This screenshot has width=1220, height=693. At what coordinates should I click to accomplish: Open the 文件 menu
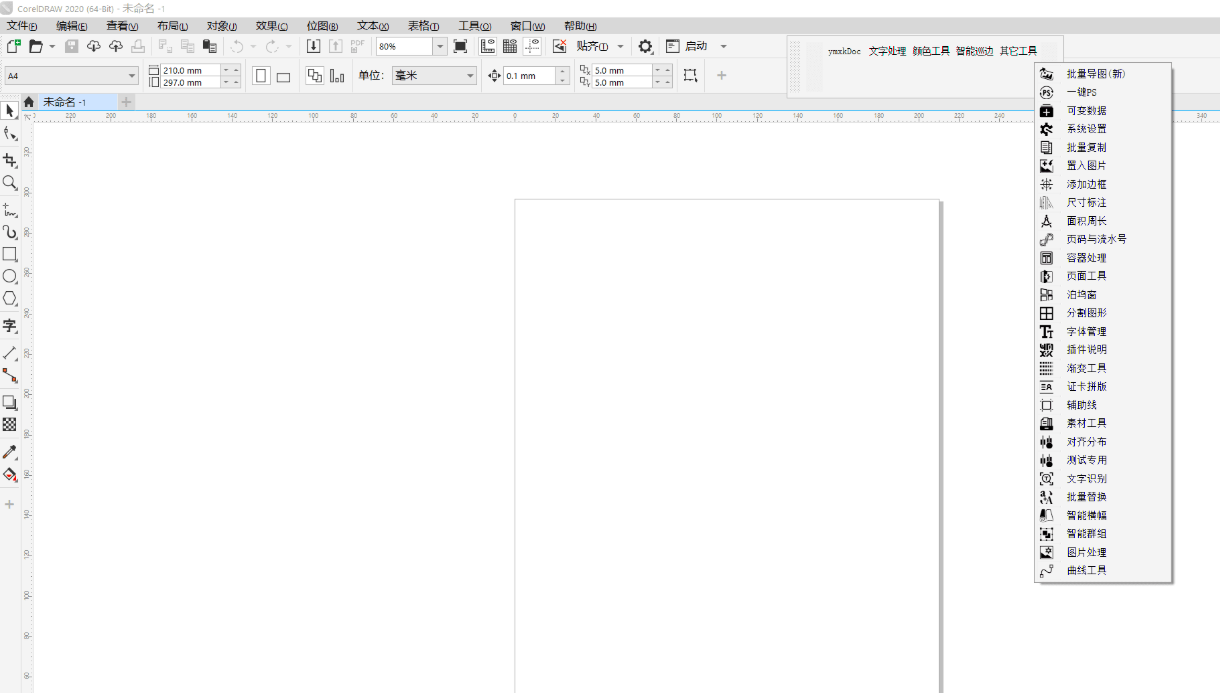[x=22, y=26]
